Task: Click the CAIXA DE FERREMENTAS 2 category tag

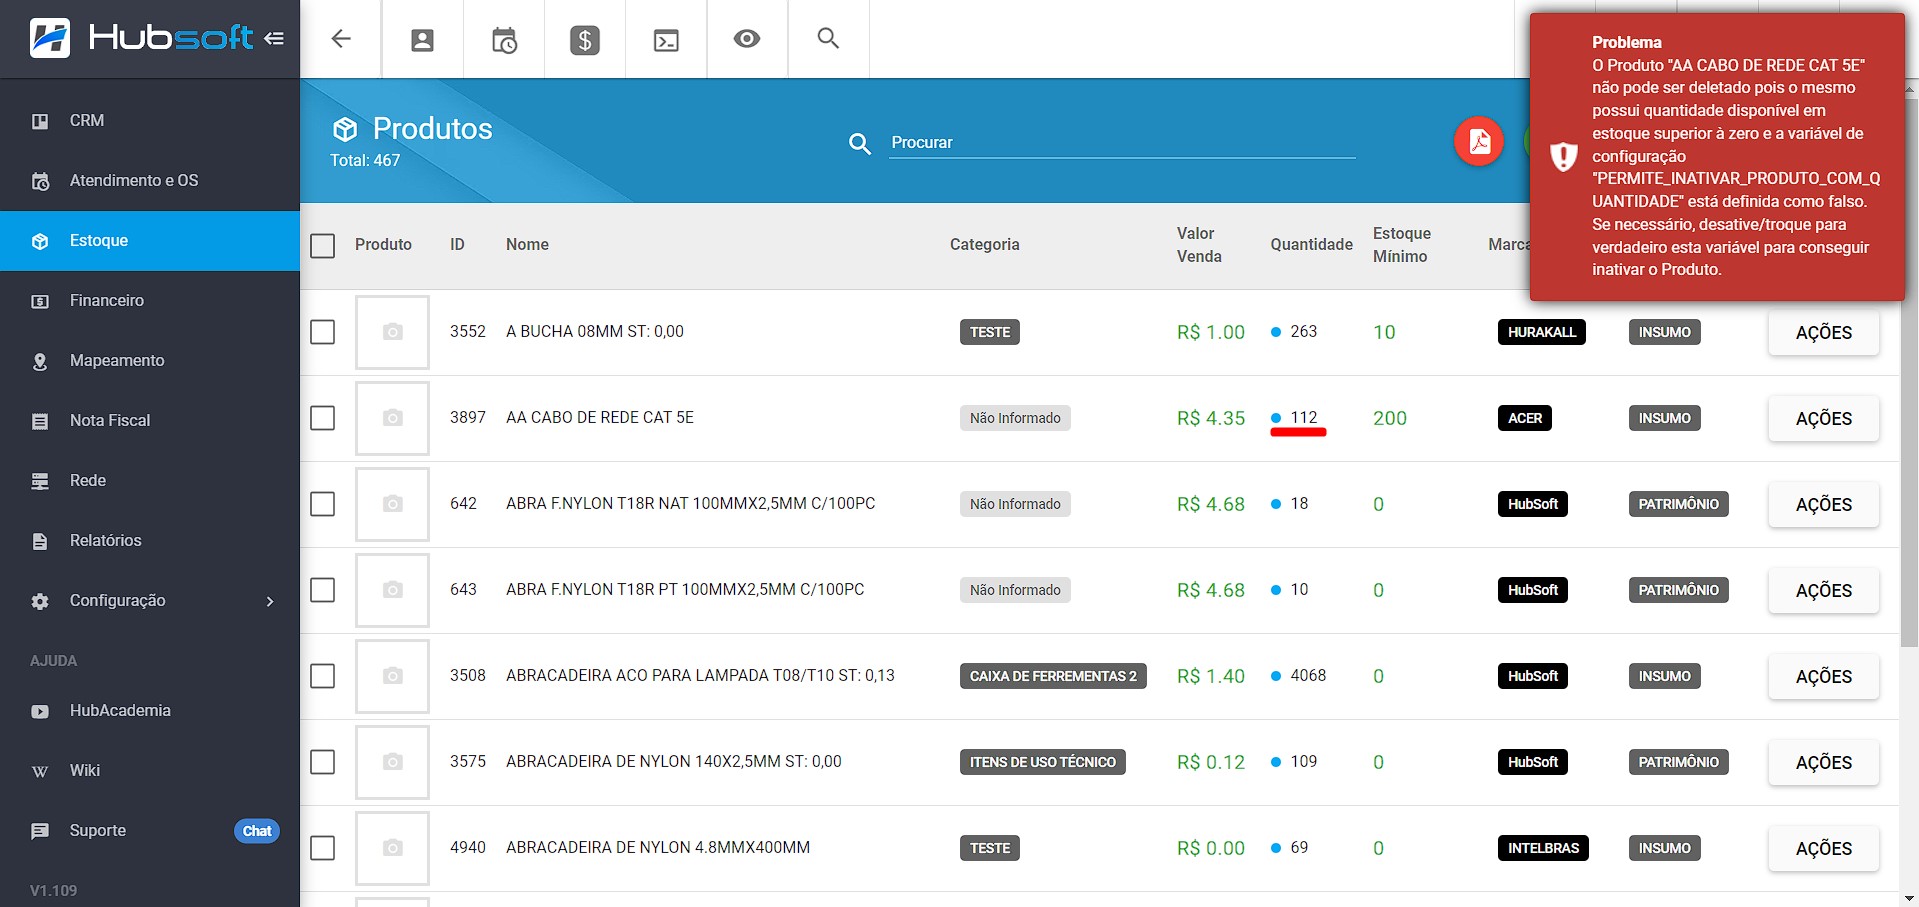Action: [x=1053, y=677]
